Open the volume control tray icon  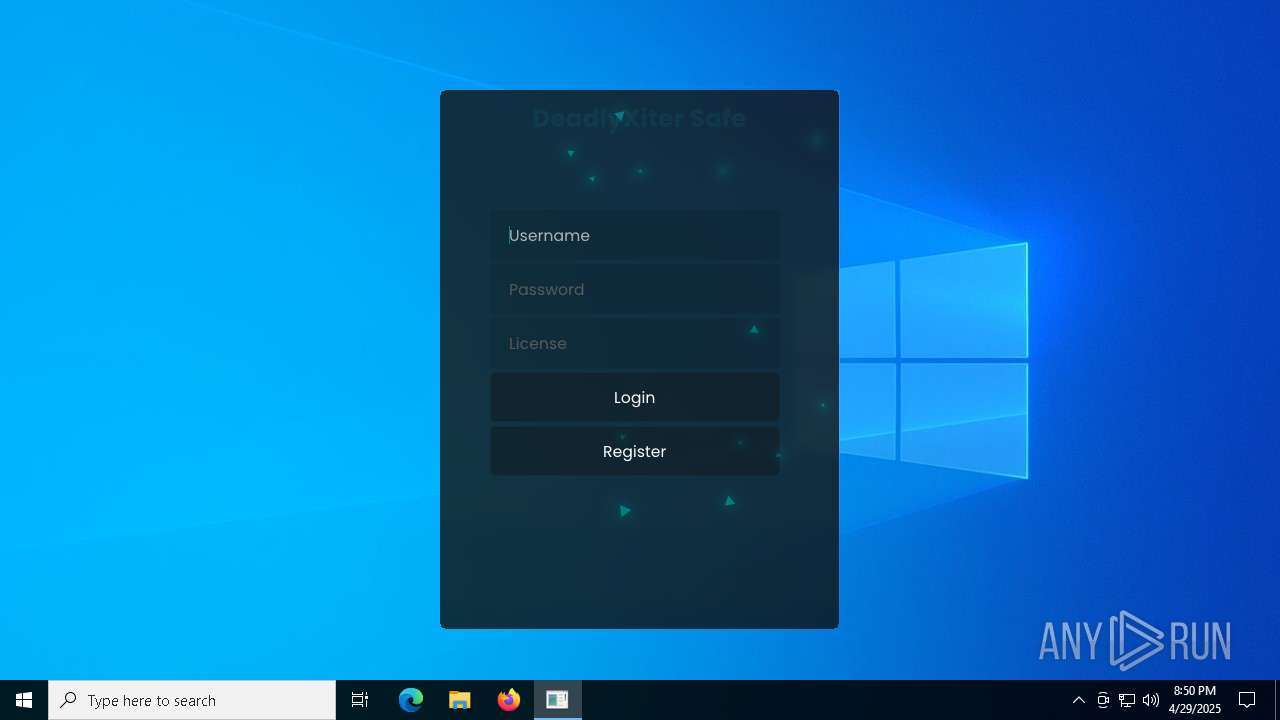click(x=1151, y=700)
